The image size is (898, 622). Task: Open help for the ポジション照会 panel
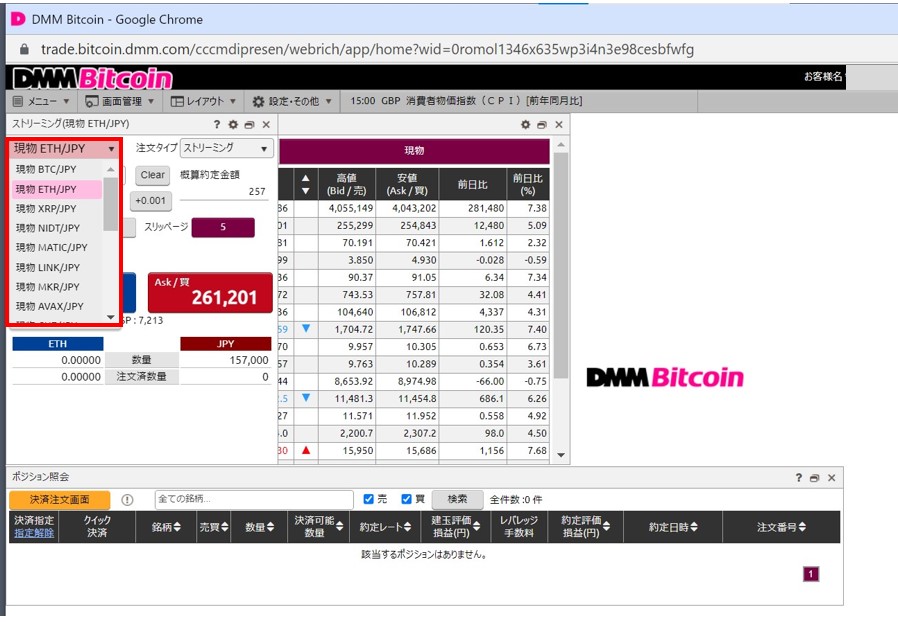pyautogui.click(x=798, y=478)
